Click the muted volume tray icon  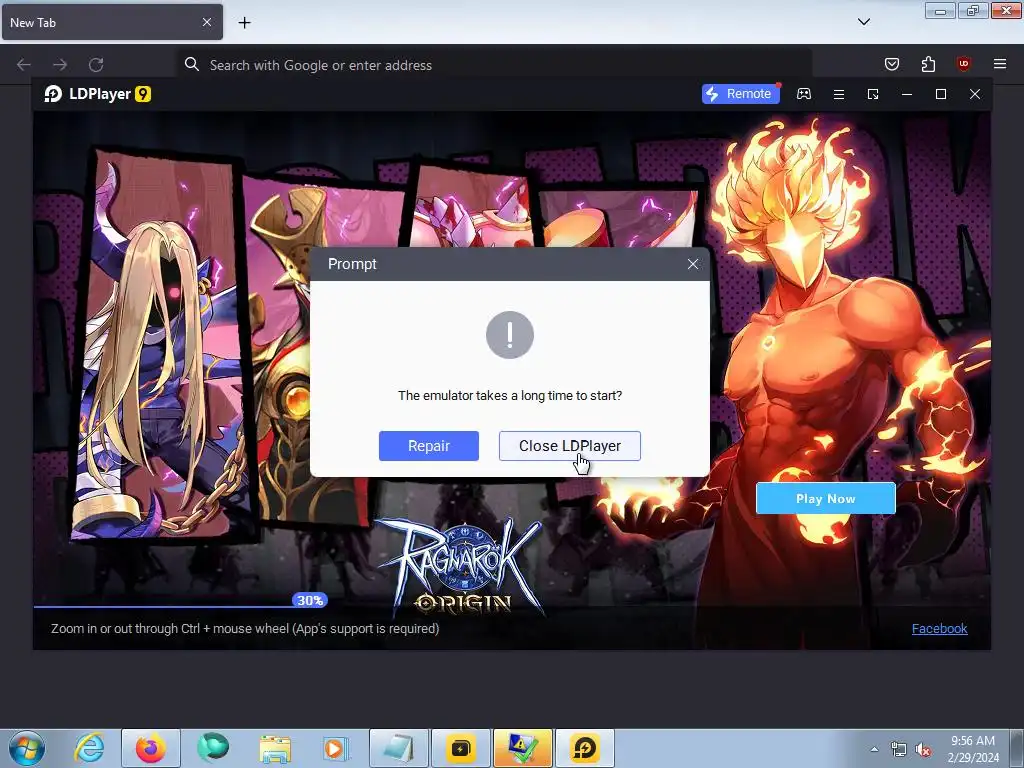pos(923,750)
